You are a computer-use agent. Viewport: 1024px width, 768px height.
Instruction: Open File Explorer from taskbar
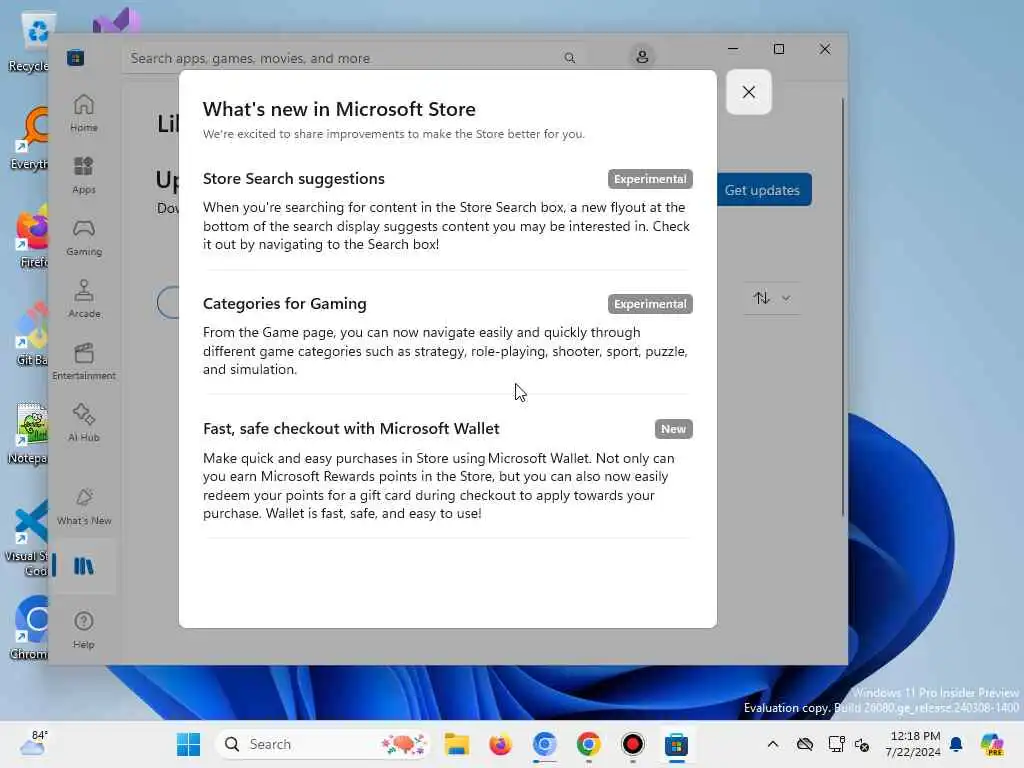click(x=456, y=744)
